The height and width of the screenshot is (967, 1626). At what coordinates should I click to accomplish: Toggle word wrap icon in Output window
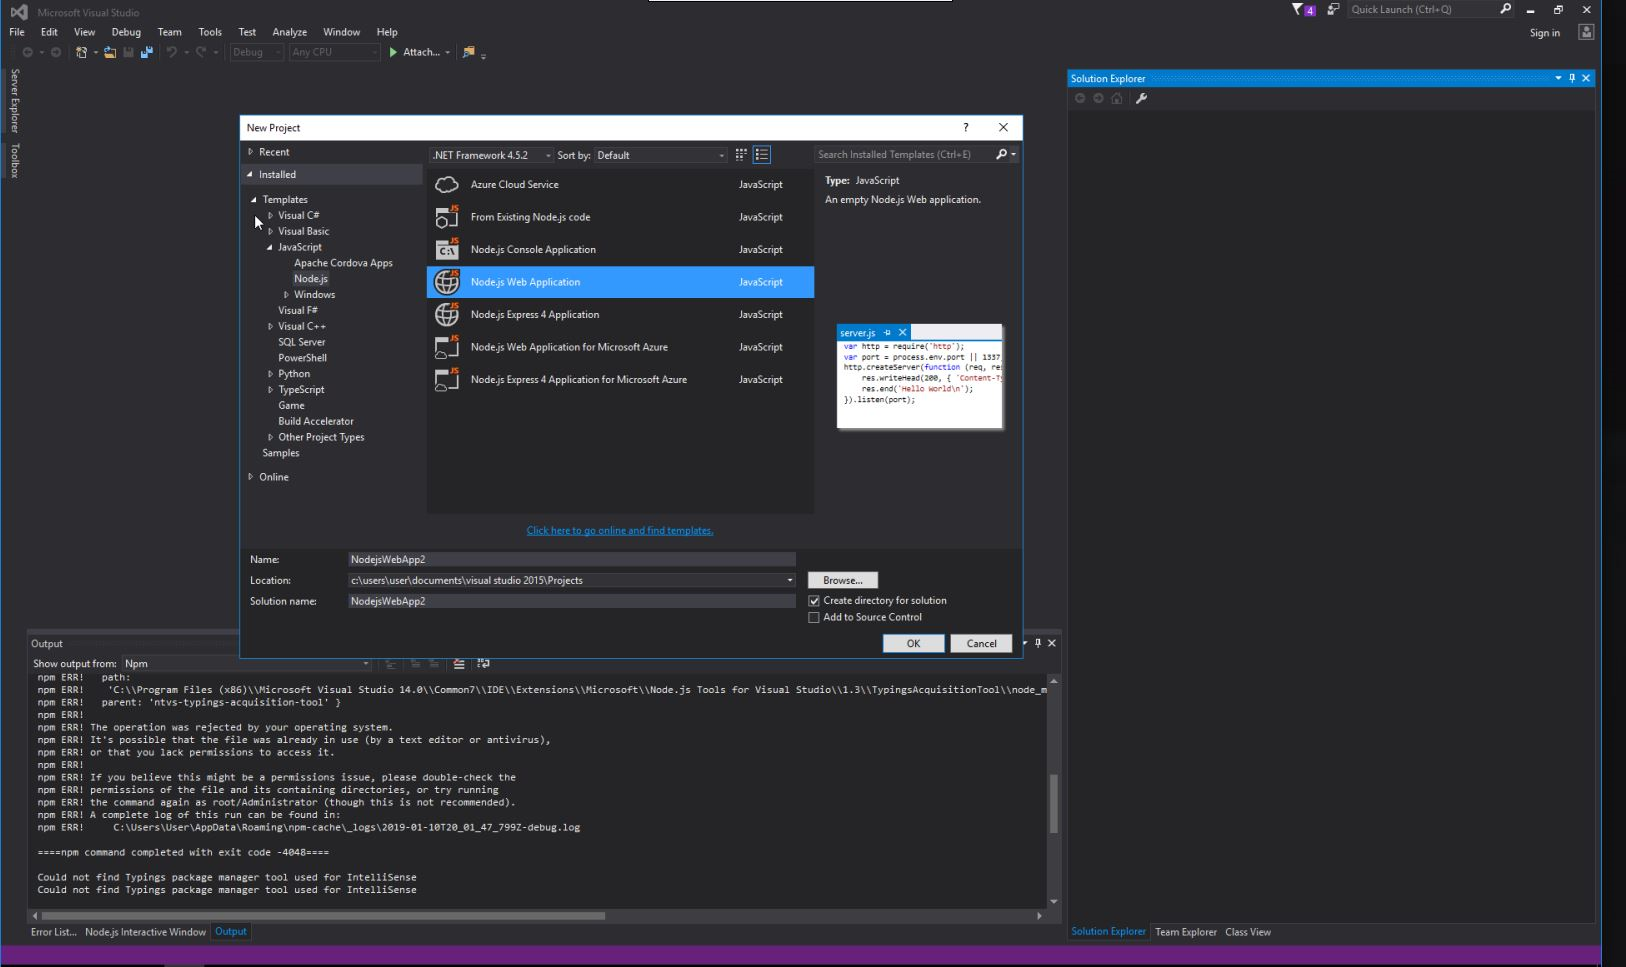click(x=483, y=663)
